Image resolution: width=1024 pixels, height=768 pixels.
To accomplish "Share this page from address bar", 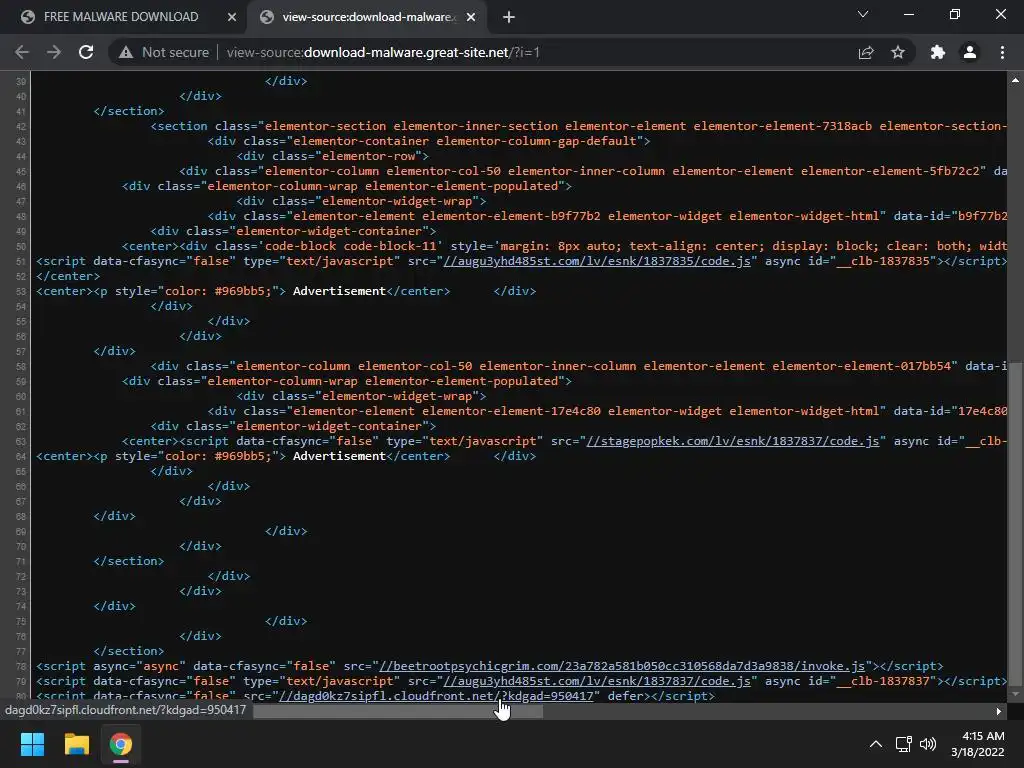I will 866,52.
